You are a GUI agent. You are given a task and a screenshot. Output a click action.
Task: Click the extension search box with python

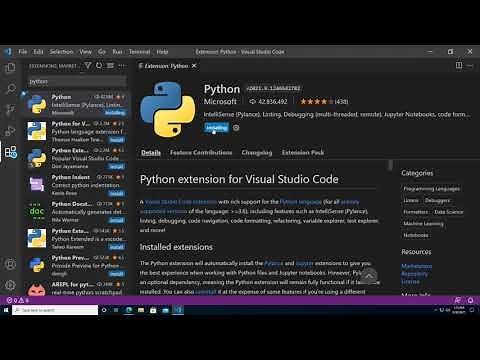pos(77,81)
